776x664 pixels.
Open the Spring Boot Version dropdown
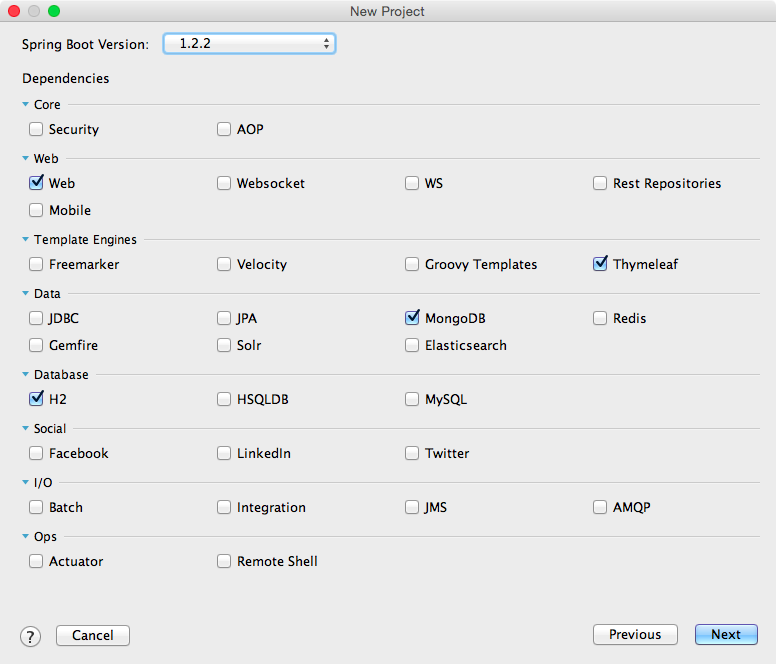coord(249,44)
